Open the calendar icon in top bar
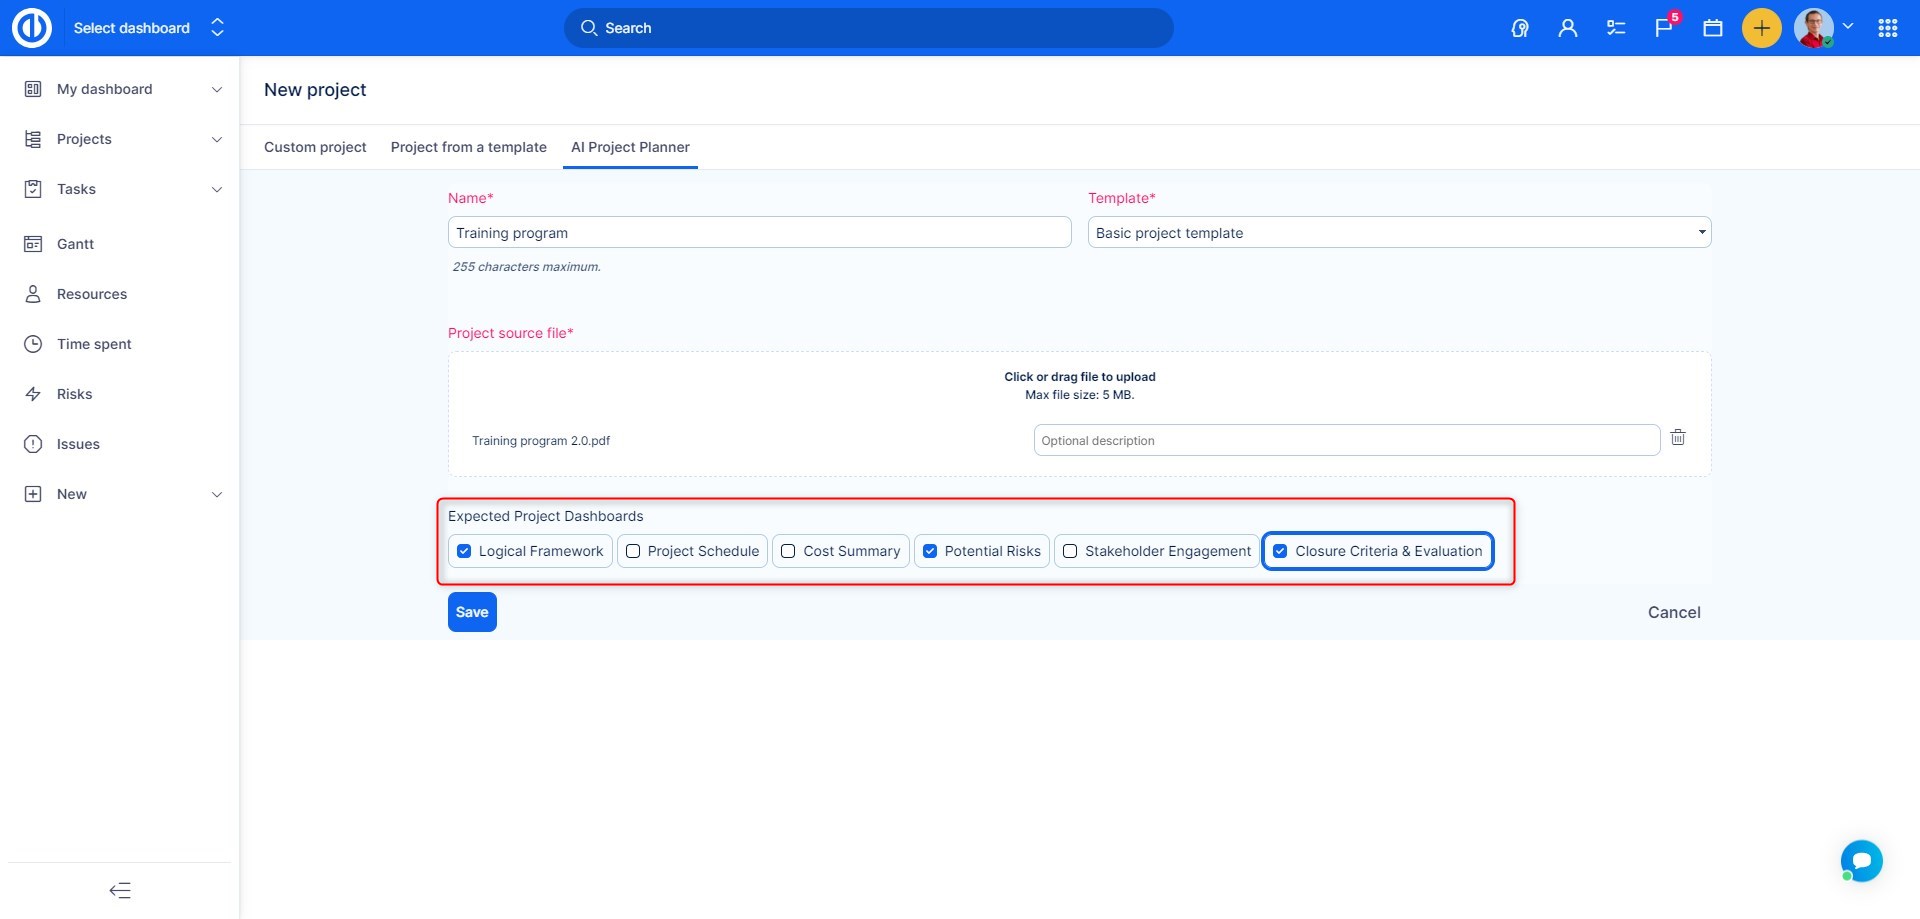The height and width of the screenshot is (919, 1920). tap(1712, 28)
